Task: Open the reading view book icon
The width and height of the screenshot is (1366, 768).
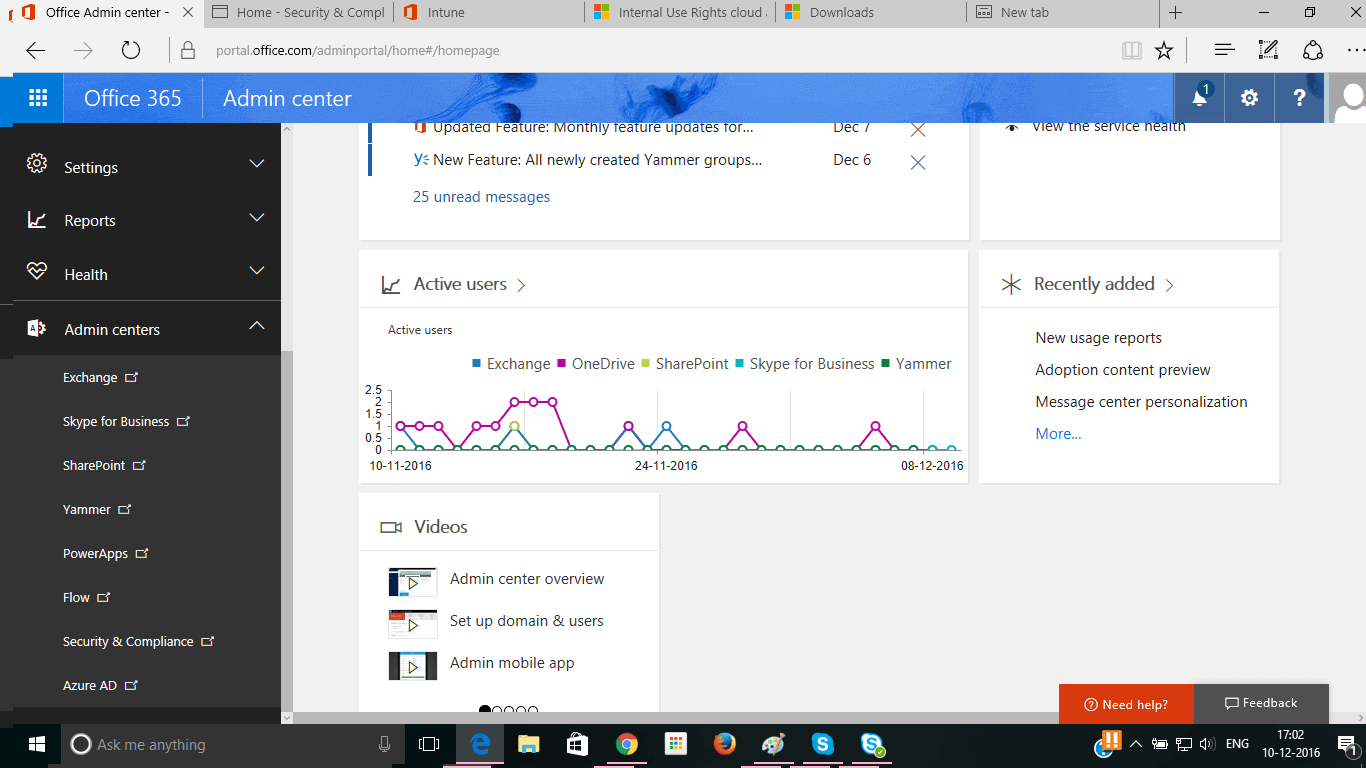Action: (1131, 50)
